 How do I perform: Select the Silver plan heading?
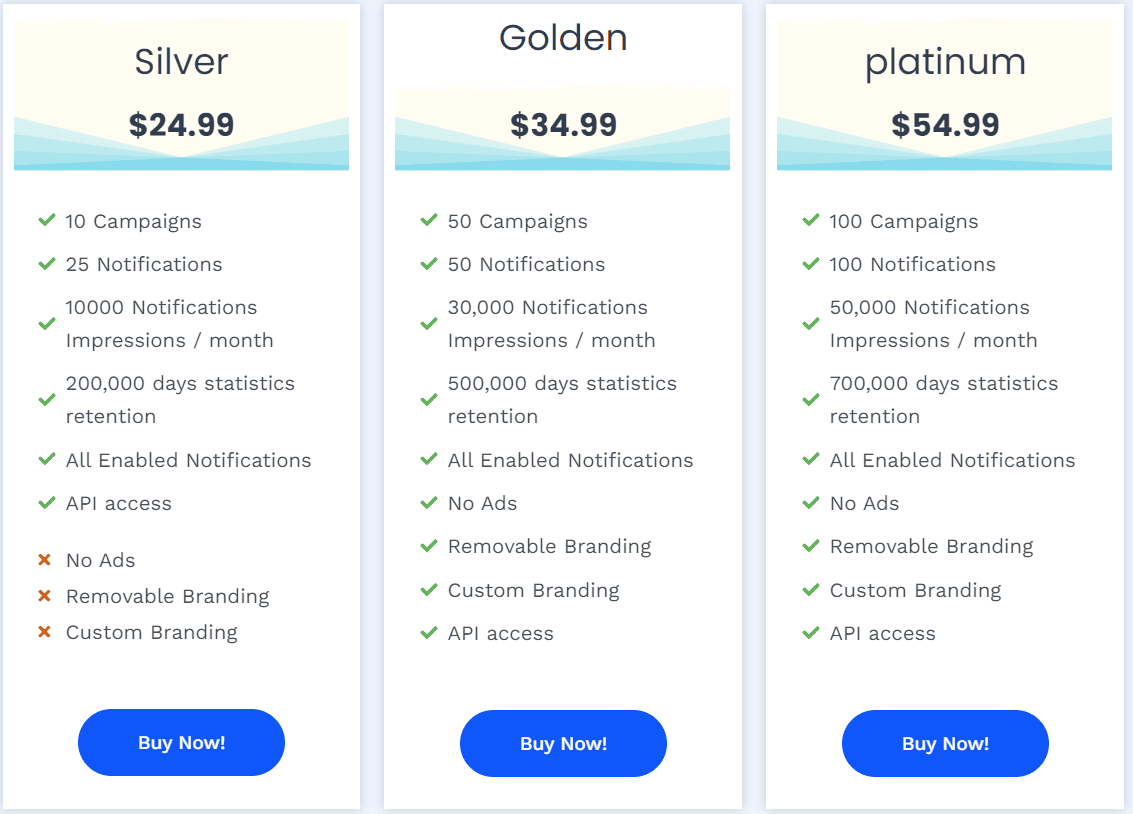(181, 61)
